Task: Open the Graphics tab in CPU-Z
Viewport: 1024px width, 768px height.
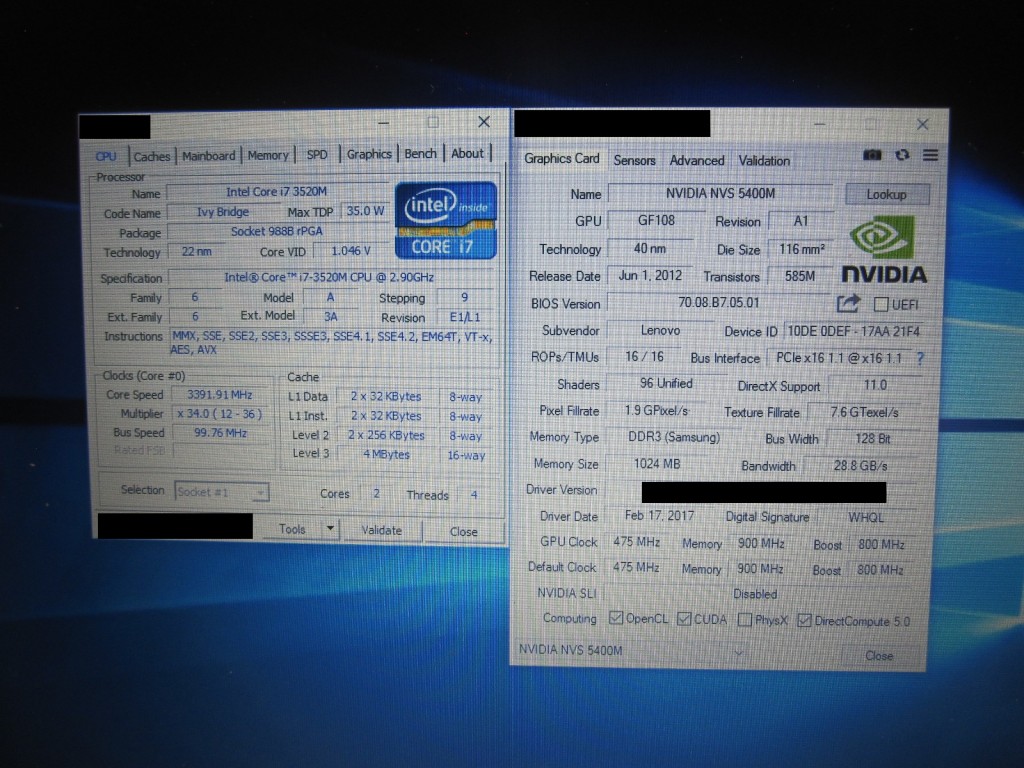Action: 369,154
